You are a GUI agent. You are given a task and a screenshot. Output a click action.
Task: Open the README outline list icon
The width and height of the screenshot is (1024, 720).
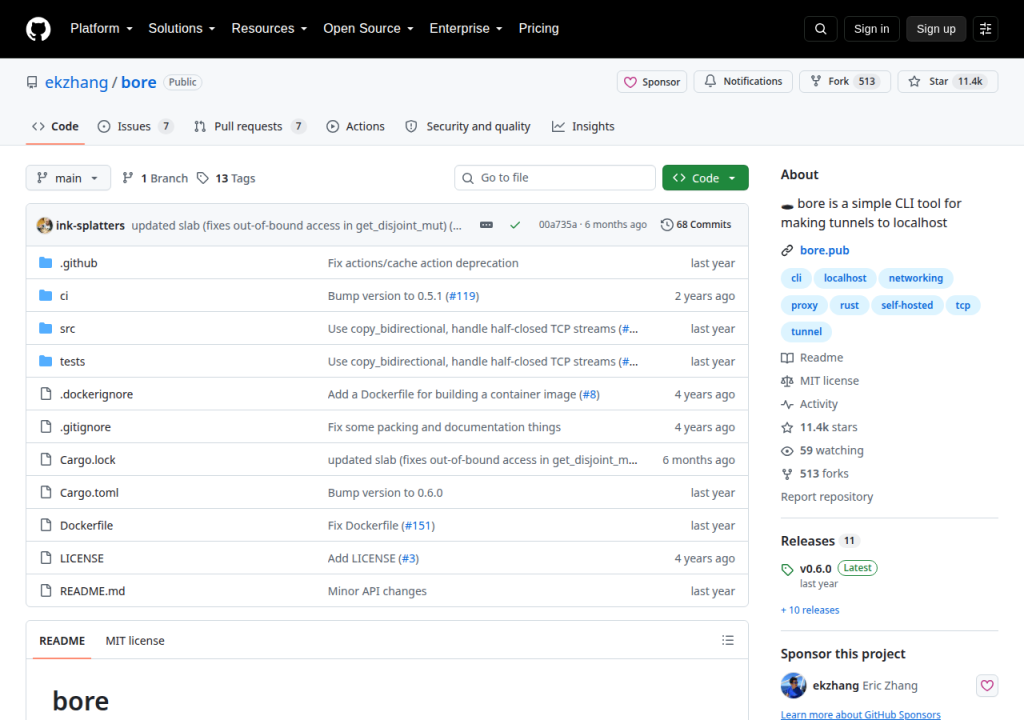tap(728, 640)
